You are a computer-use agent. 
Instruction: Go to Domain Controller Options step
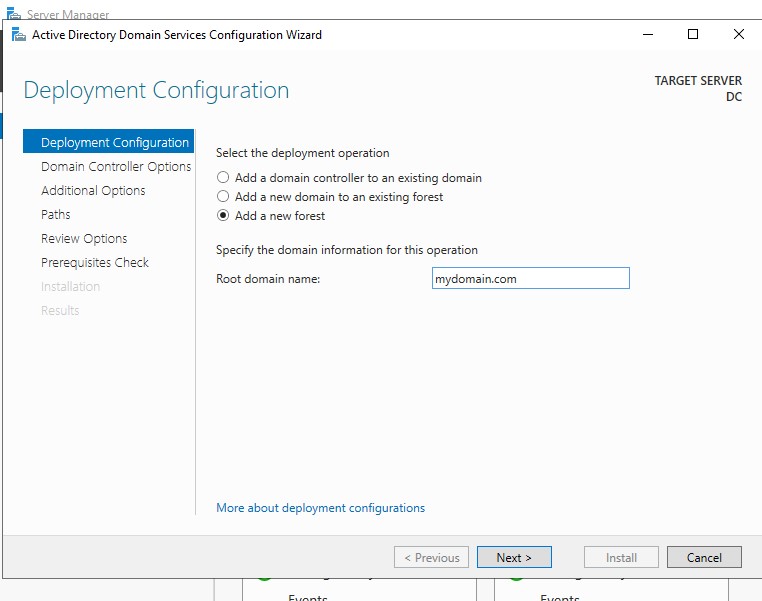(116, 167)
